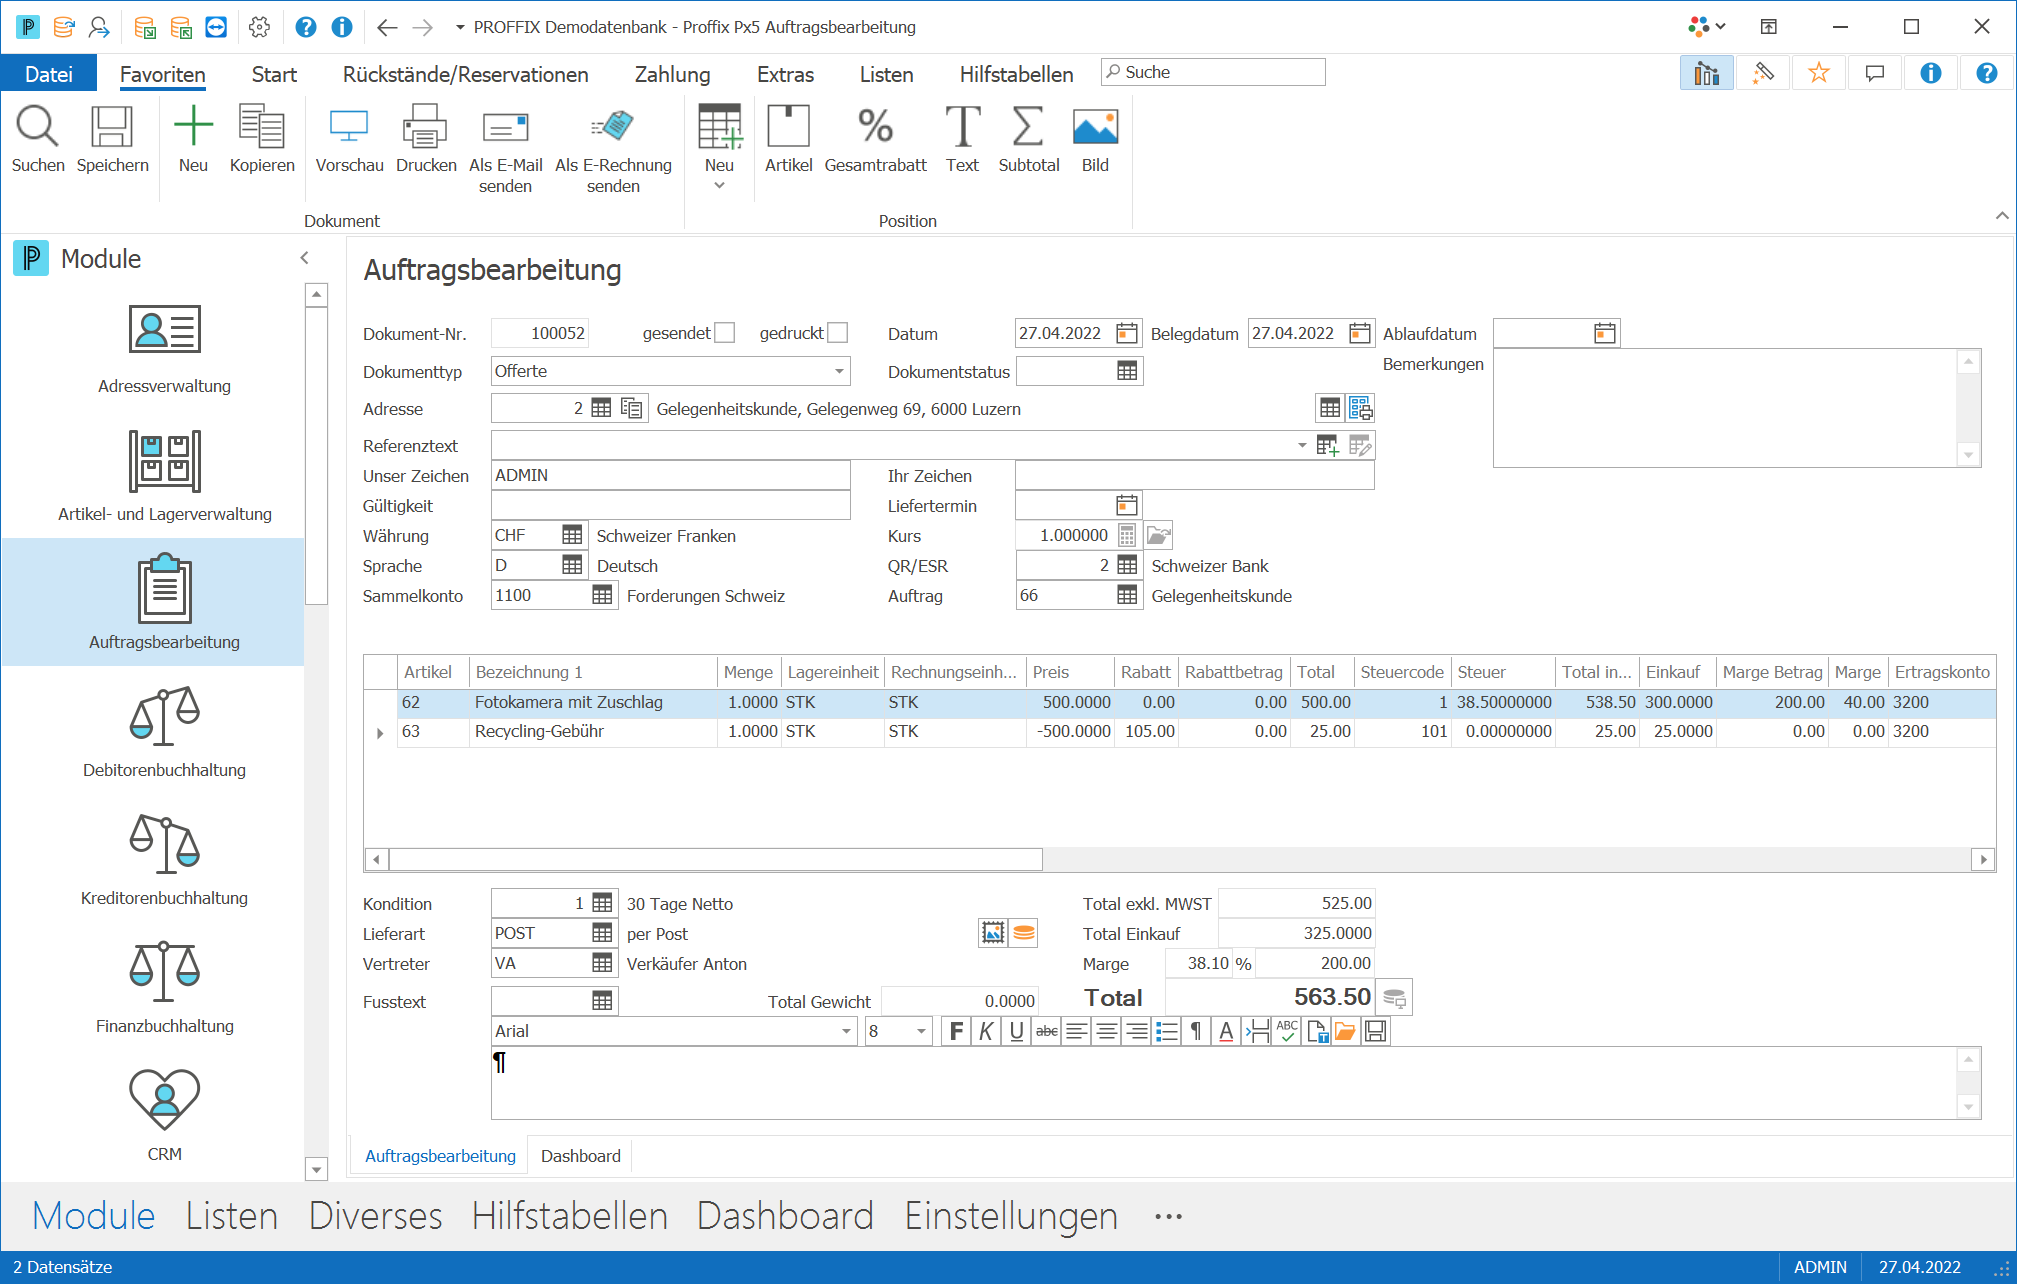Click the Suchen magnifier icon in ribbon
The width and height of the screenshot is (2017, 1284).
(x=38, y=127)
